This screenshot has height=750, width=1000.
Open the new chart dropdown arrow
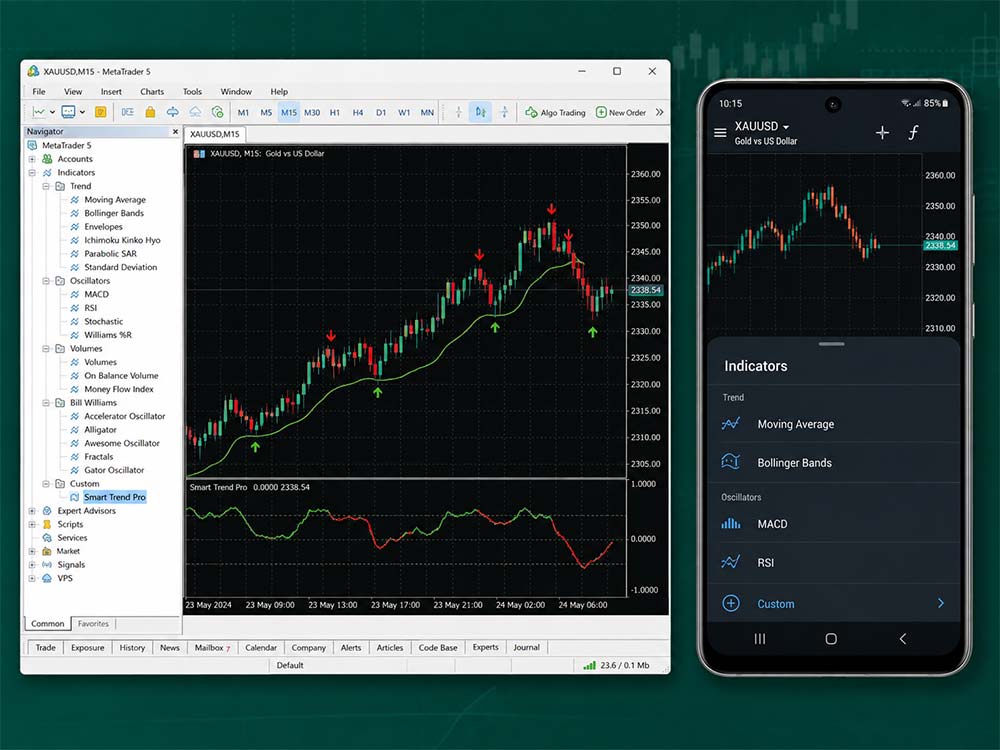pyautogui.click(x=52, y=112)
